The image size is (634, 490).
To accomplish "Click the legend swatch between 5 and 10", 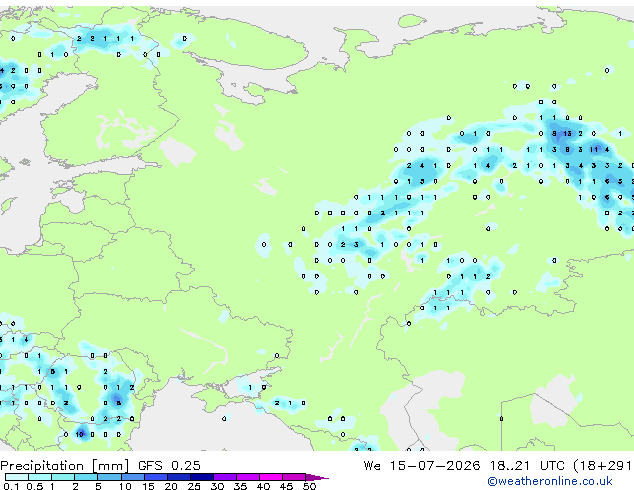I will [109, 477].
